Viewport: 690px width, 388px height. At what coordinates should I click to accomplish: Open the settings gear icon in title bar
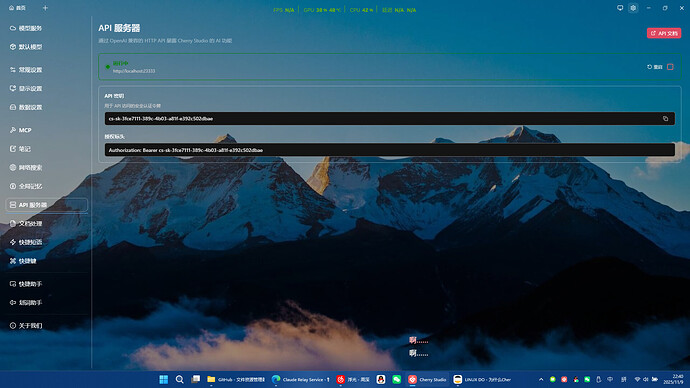point(633,8)
